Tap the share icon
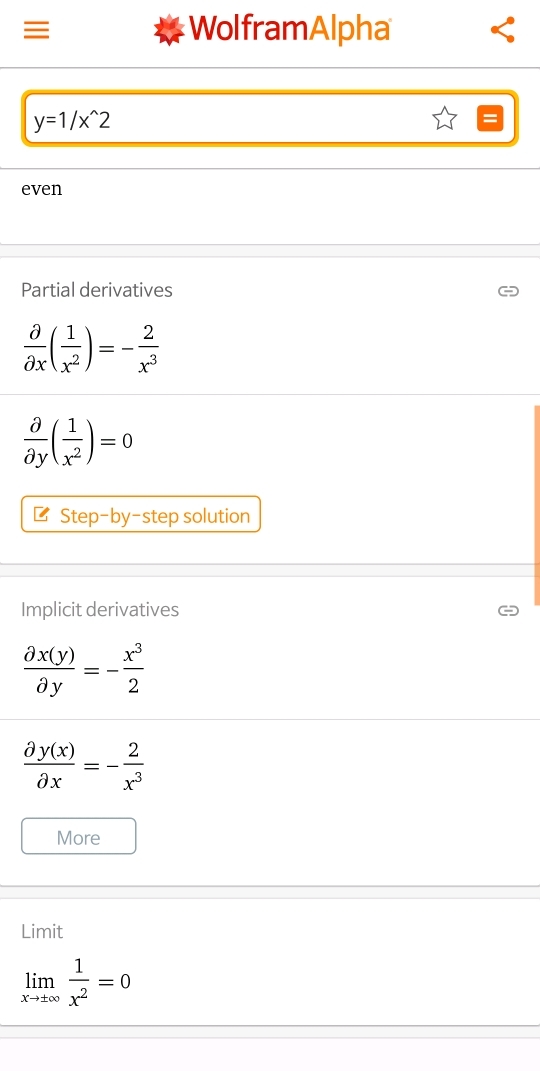 coord(503,29)
